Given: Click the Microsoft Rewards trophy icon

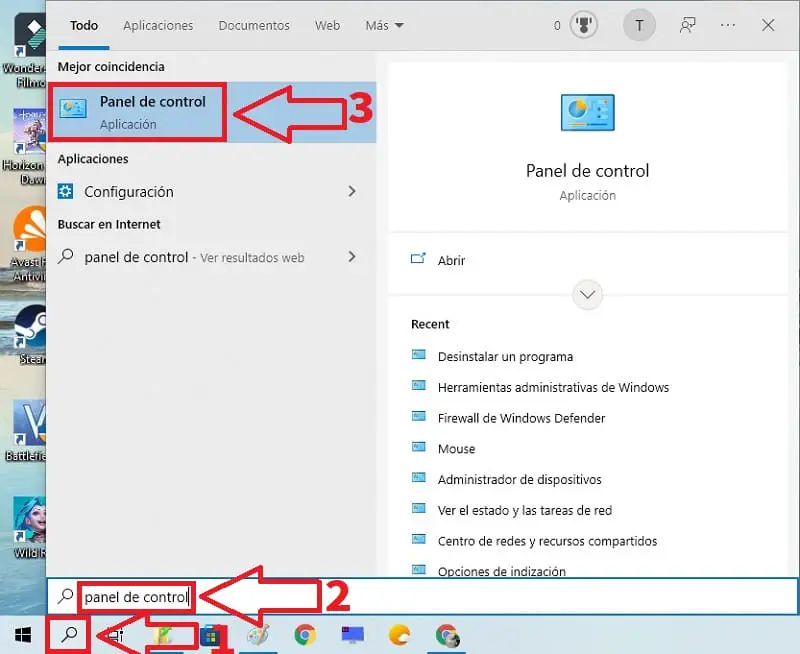Looking at the screenshot, I should [x=584, y=25].
